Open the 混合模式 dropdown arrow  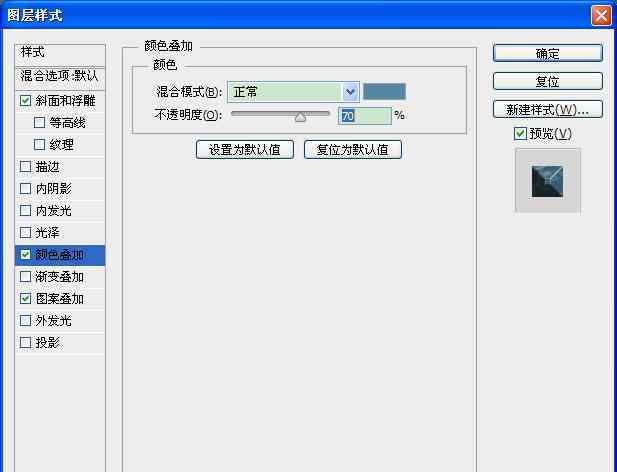point(350,92)
